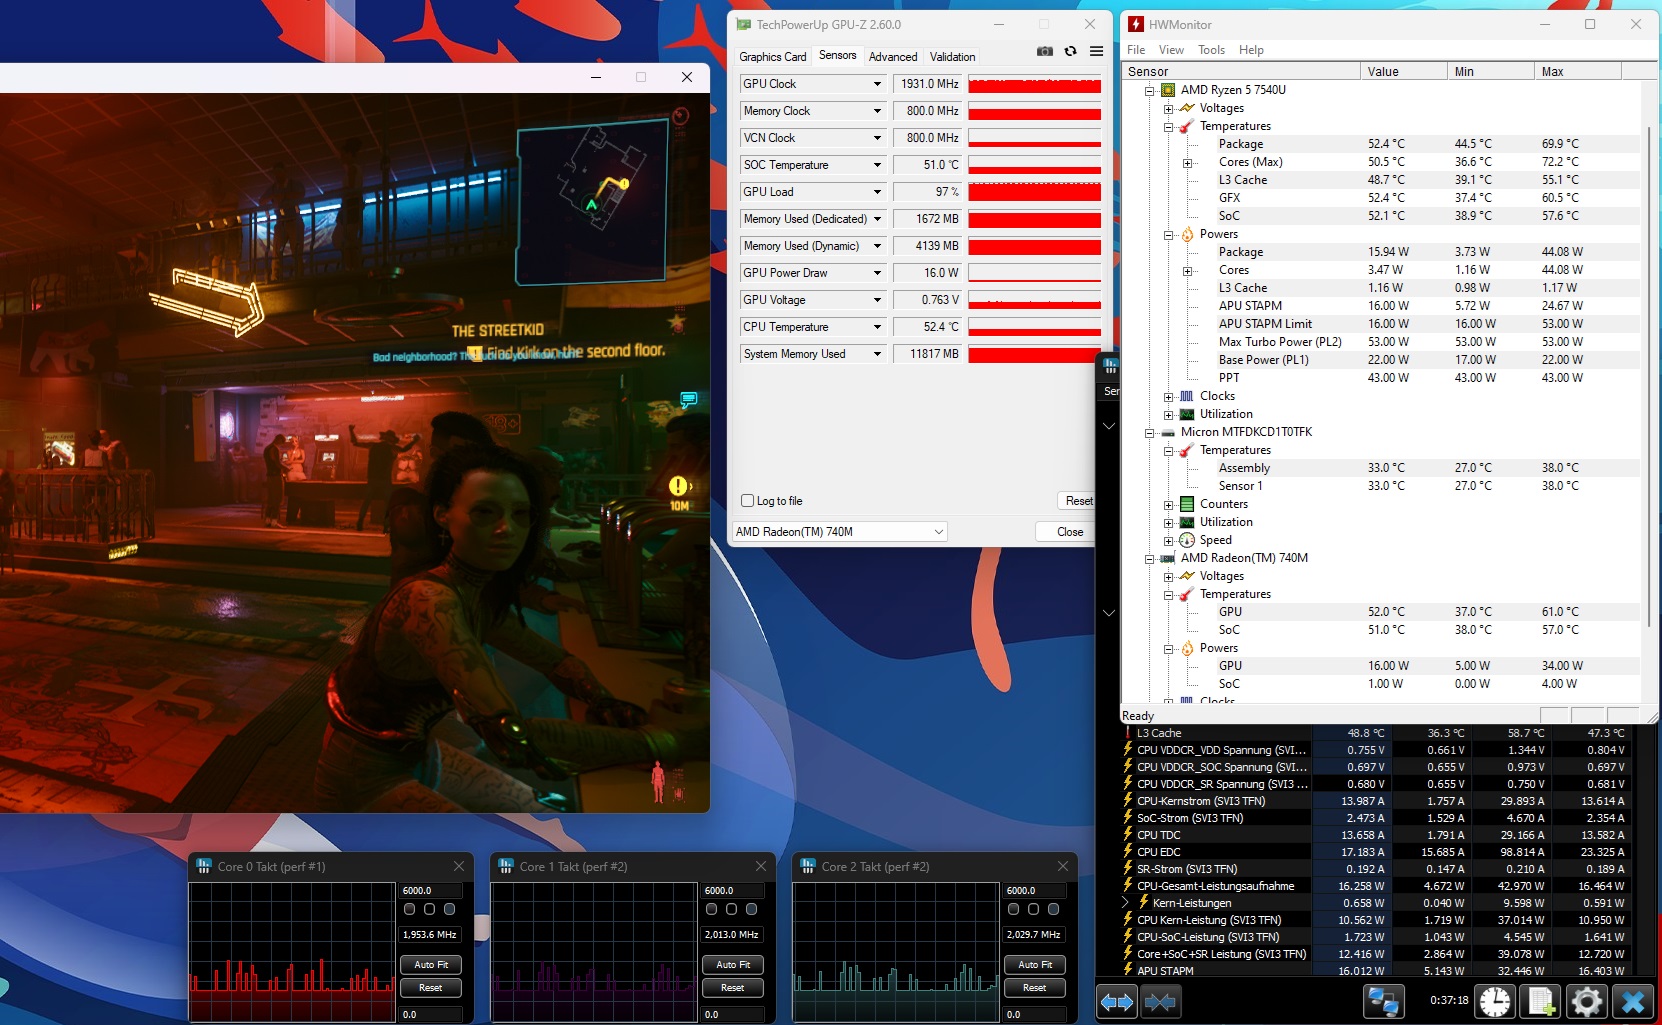Expand the Counters node under Micron
Screen dimensions: 1662x1025
pyautogui.click(x=1168, y=505)
